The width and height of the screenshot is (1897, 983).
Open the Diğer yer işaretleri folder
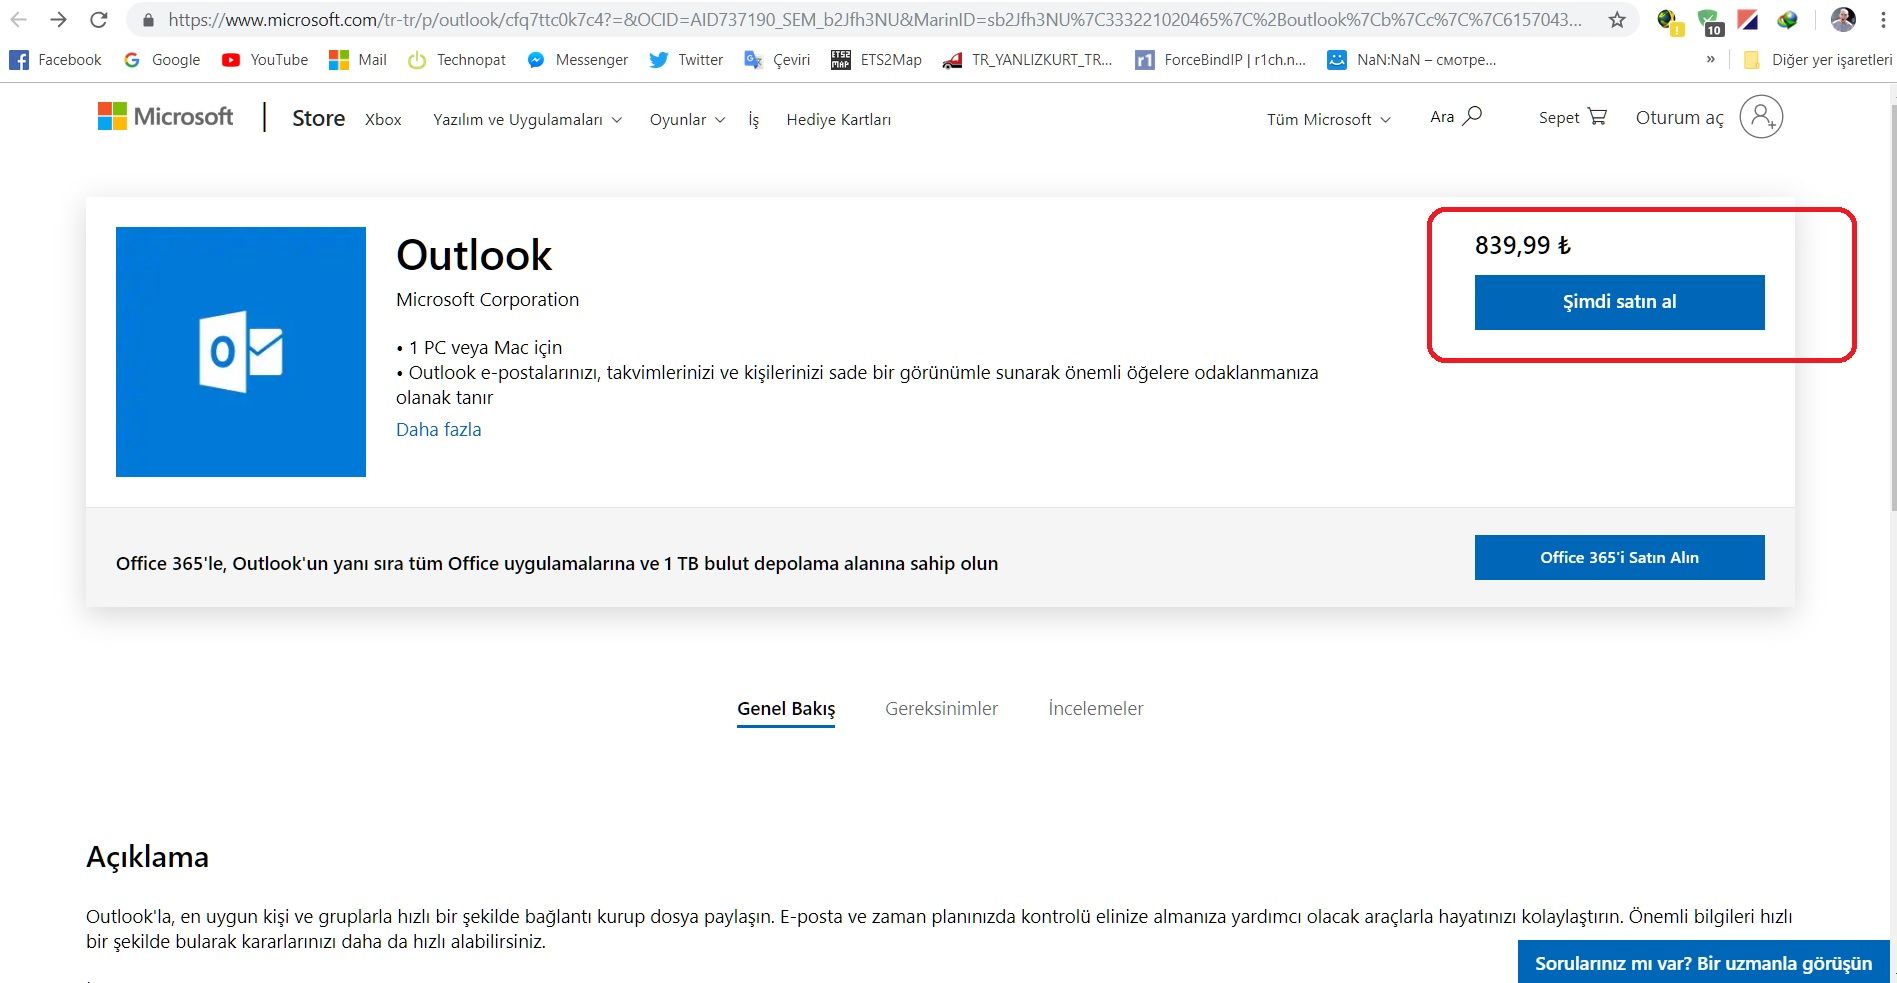click(1818, 60)
